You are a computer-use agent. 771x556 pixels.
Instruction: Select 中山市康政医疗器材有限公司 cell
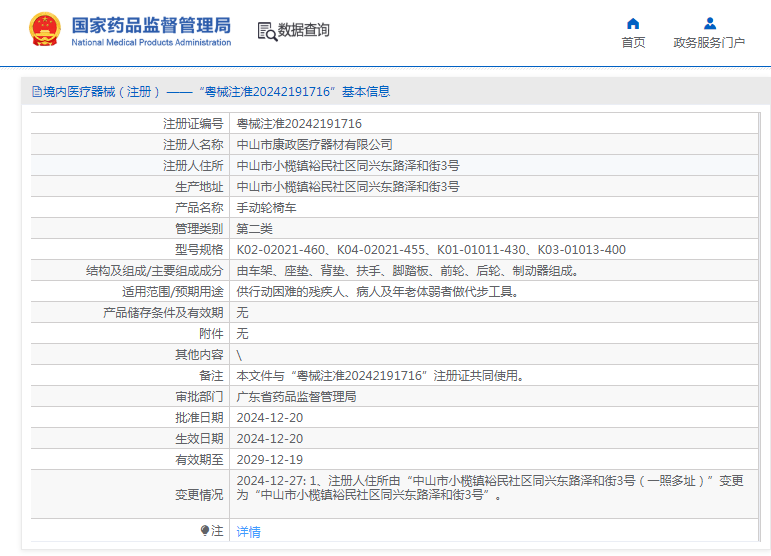314,145
